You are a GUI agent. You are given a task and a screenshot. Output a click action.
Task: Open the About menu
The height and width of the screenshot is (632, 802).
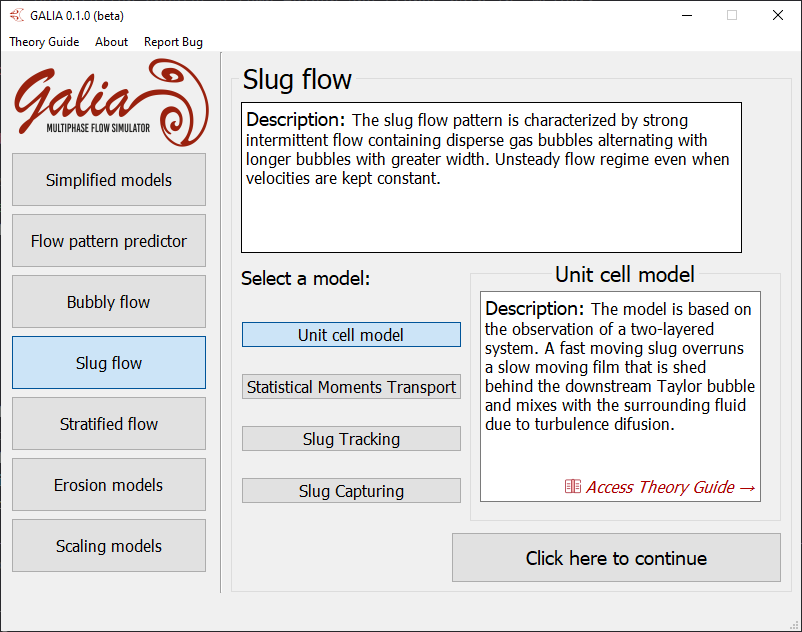pos(111,42)
